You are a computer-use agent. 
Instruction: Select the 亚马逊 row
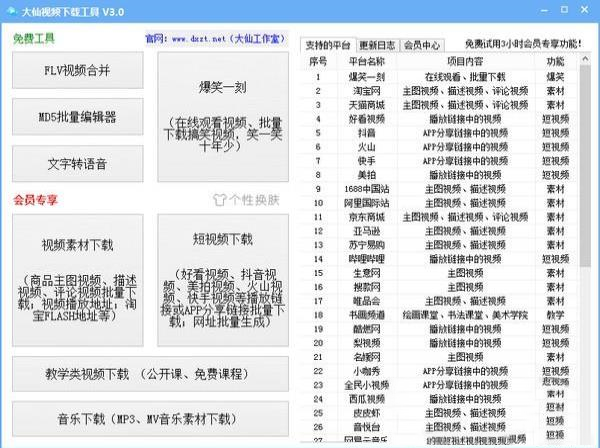[439, 231]
